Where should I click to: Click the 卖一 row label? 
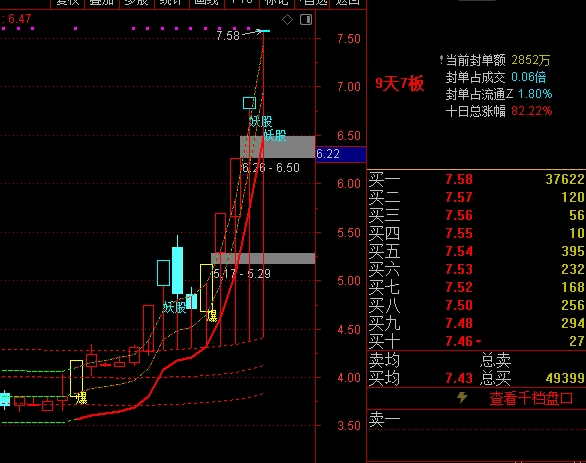point(384,420)
